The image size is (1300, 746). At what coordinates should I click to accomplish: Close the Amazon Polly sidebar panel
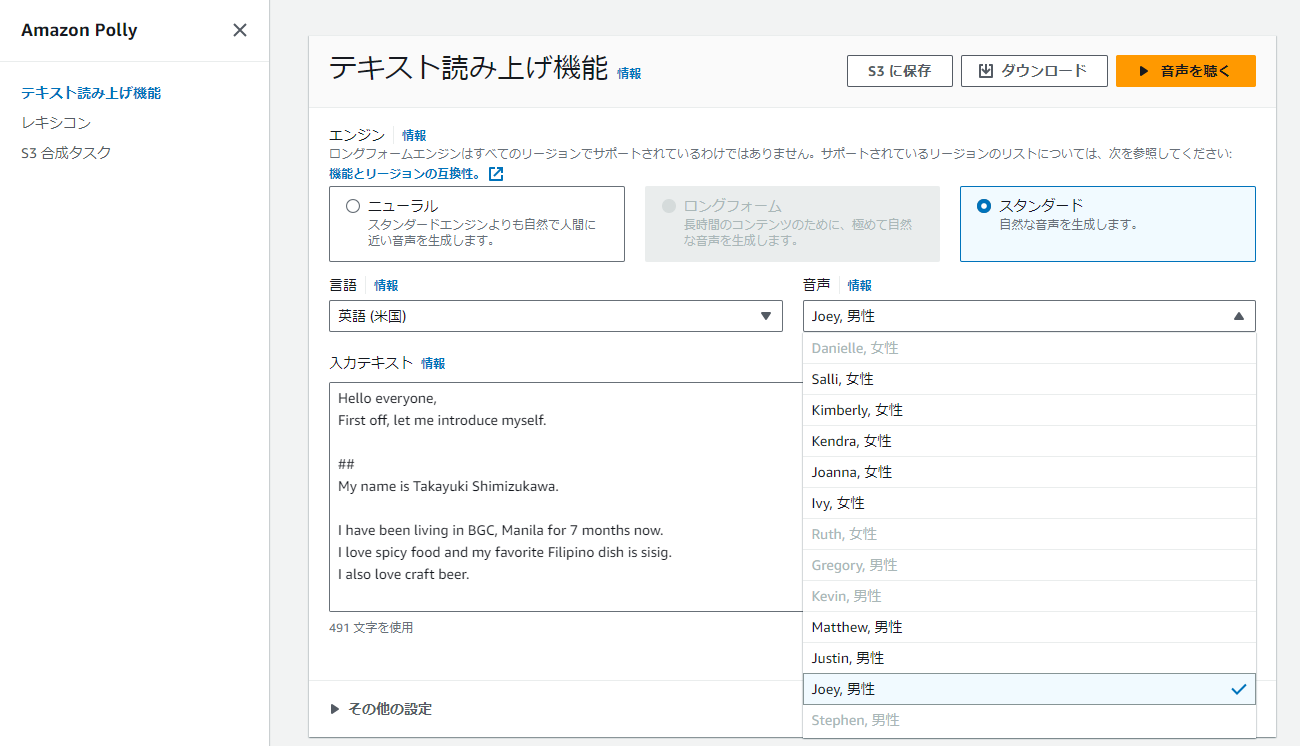click(240, 30)
